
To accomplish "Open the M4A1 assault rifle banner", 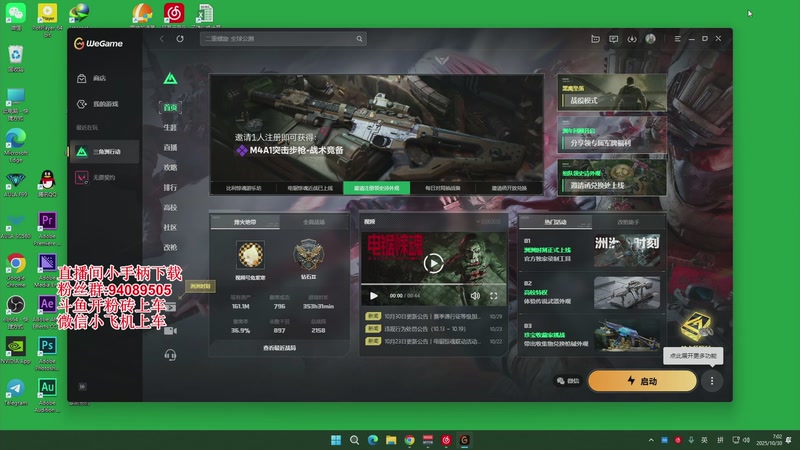I will pyautogui.click(x=377, y=128).
